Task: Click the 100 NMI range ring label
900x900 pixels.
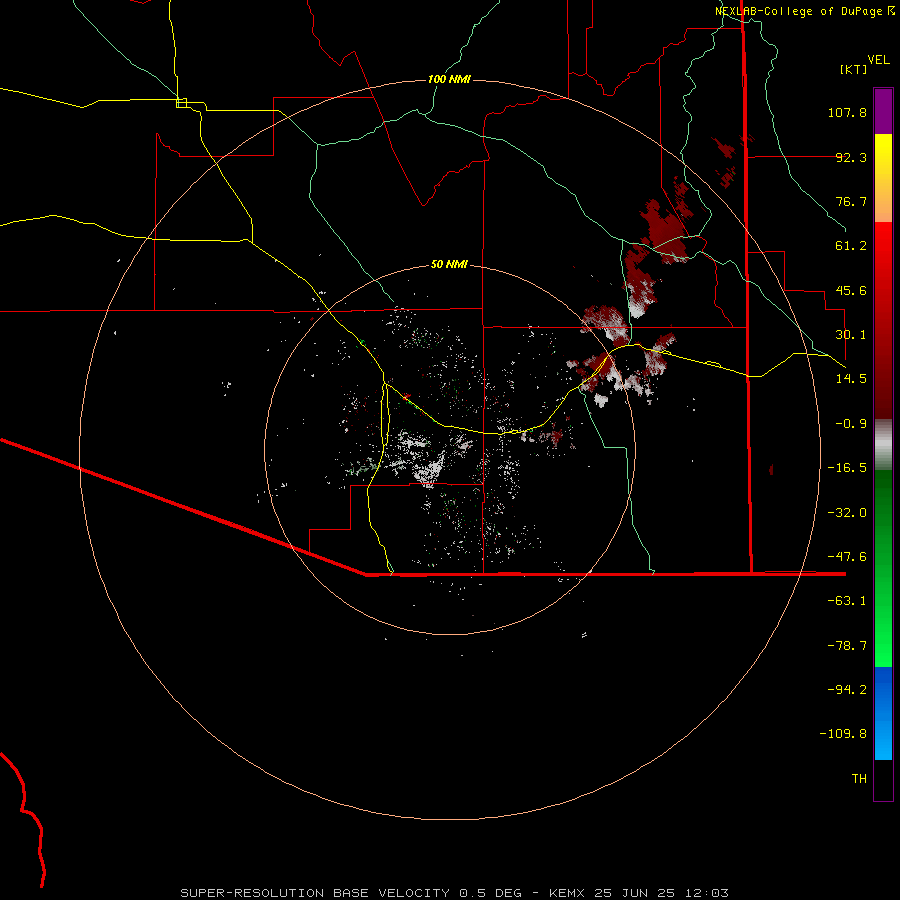Action: pyautogui.click(x=449, y=79)
